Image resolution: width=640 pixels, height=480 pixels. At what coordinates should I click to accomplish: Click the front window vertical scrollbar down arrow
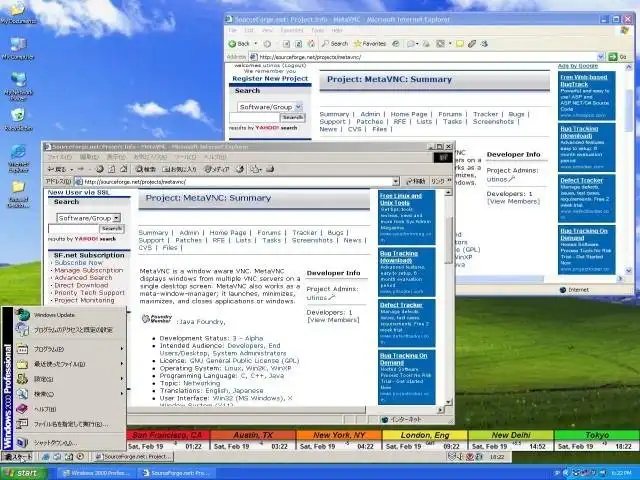[448, 402]
